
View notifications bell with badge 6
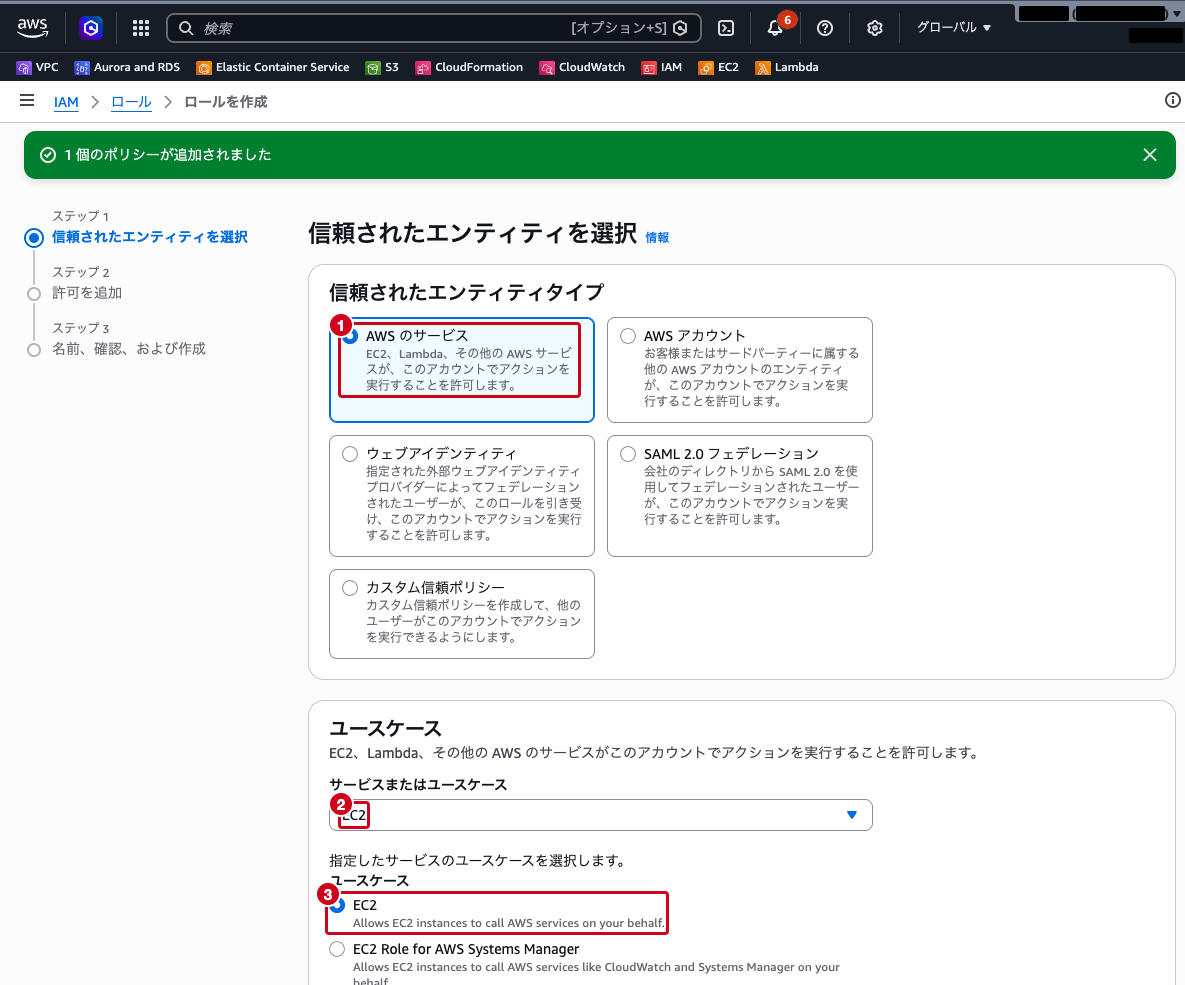tap(775, 28)
